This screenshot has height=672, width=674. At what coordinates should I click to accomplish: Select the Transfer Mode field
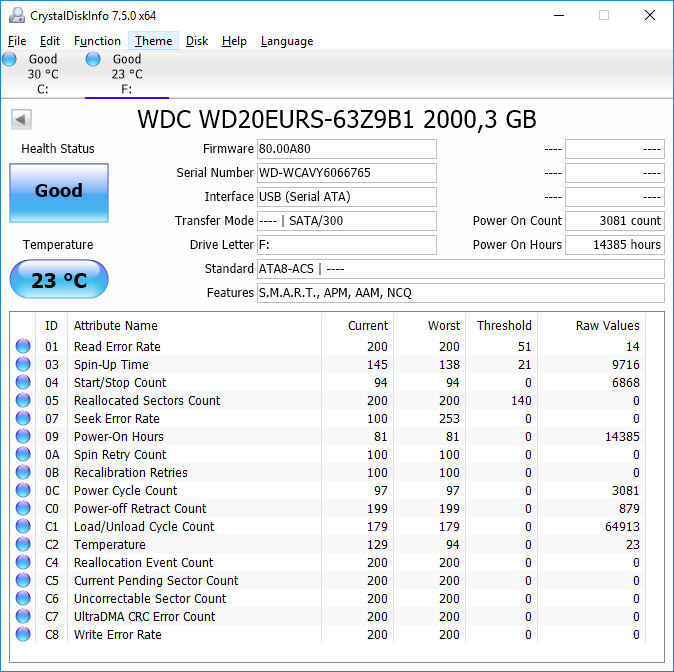[347, 221]
